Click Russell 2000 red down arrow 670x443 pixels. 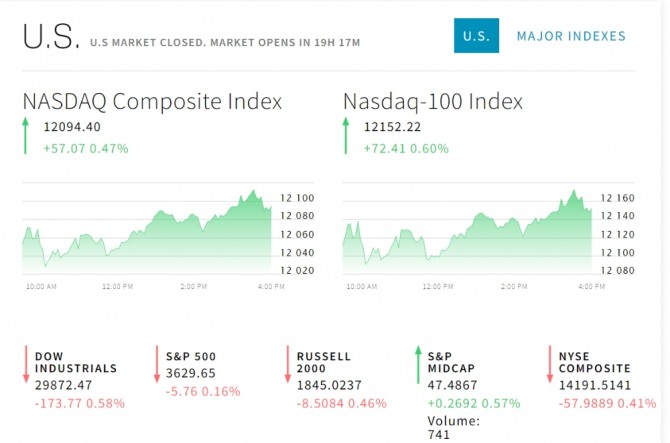point(287,364)
